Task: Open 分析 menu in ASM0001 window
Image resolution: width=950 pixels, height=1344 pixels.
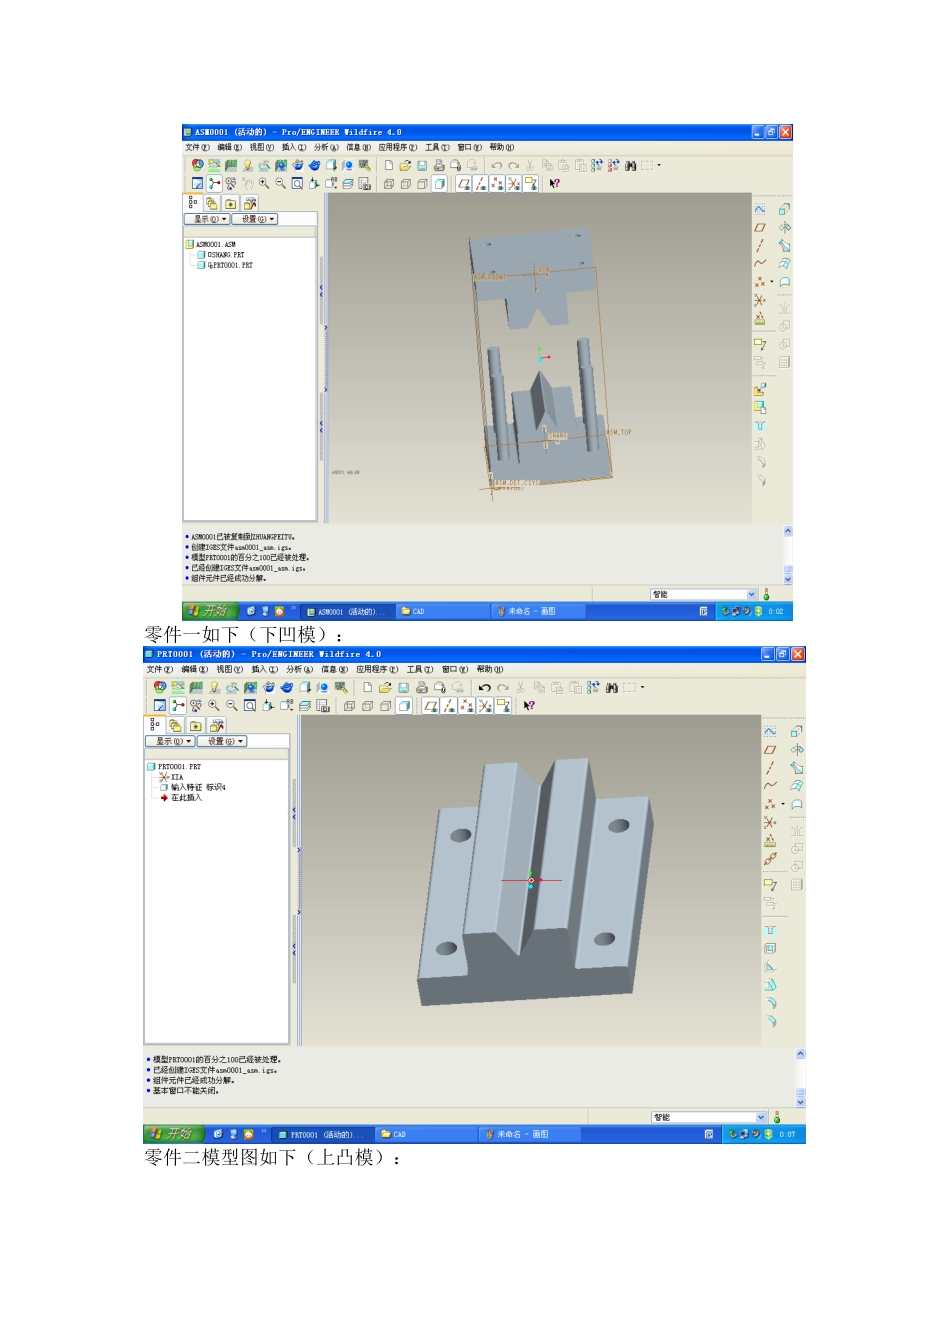Action: (326, 147)
